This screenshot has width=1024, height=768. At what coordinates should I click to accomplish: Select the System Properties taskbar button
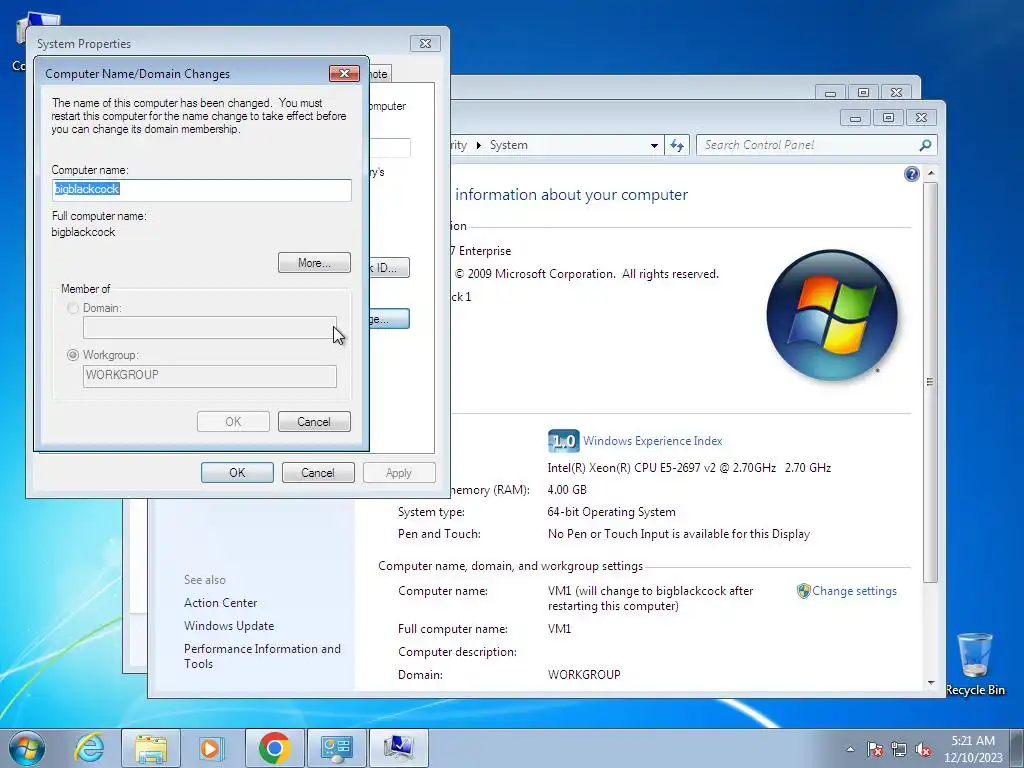(x=398, y=748)
